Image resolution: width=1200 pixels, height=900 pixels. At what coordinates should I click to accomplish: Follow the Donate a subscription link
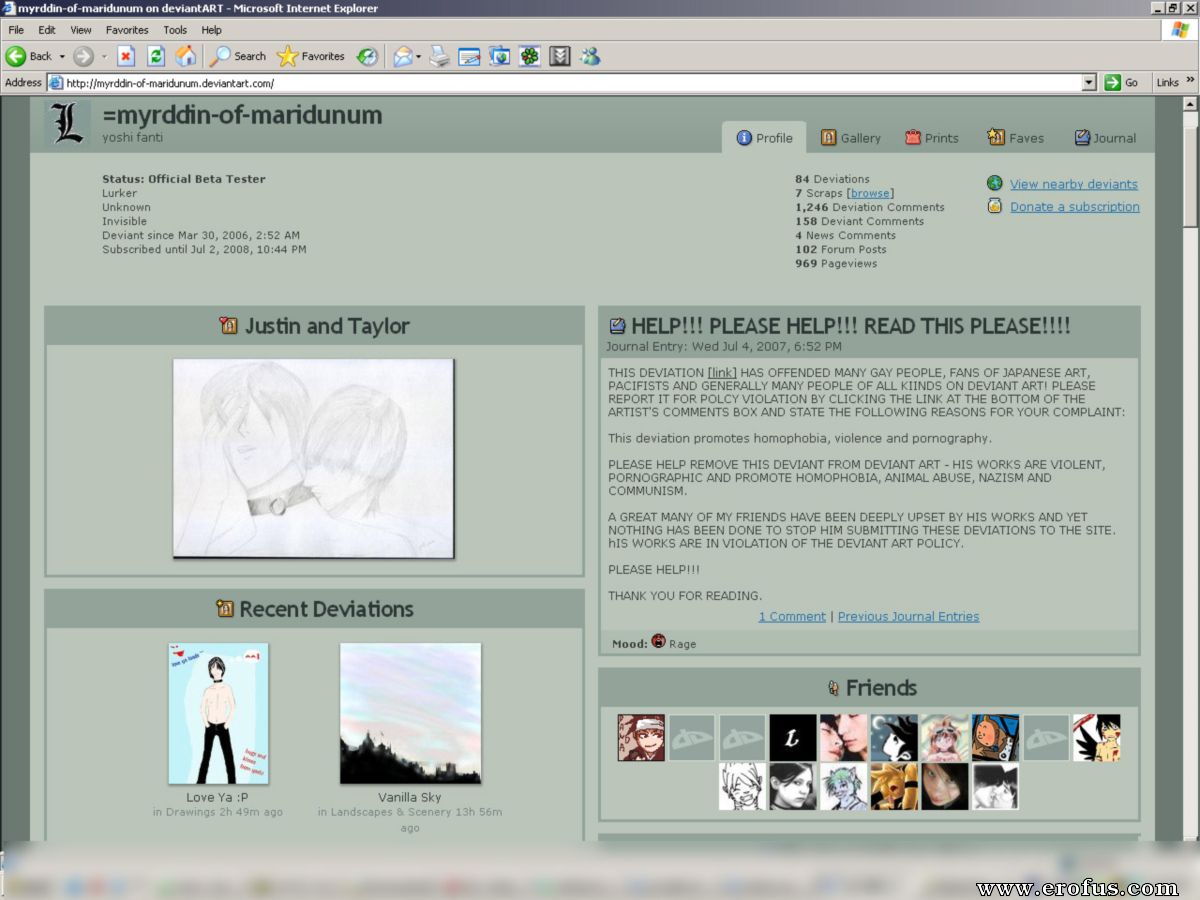pos(1075,207)
